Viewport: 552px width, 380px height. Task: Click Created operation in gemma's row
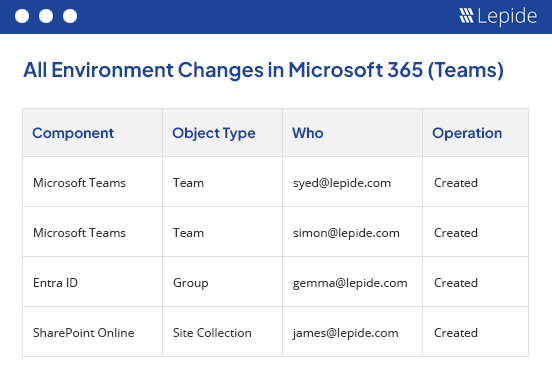coord(456,283)
